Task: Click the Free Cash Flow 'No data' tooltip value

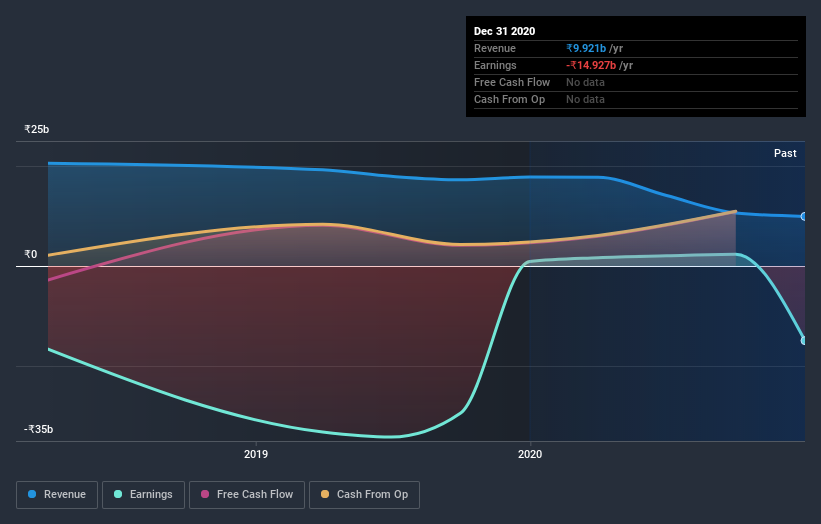Action: pos(585,82)
